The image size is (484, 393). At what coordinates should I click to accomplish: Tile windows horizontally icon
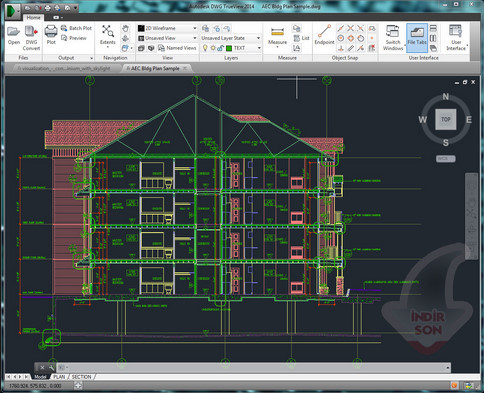point(433,28)
